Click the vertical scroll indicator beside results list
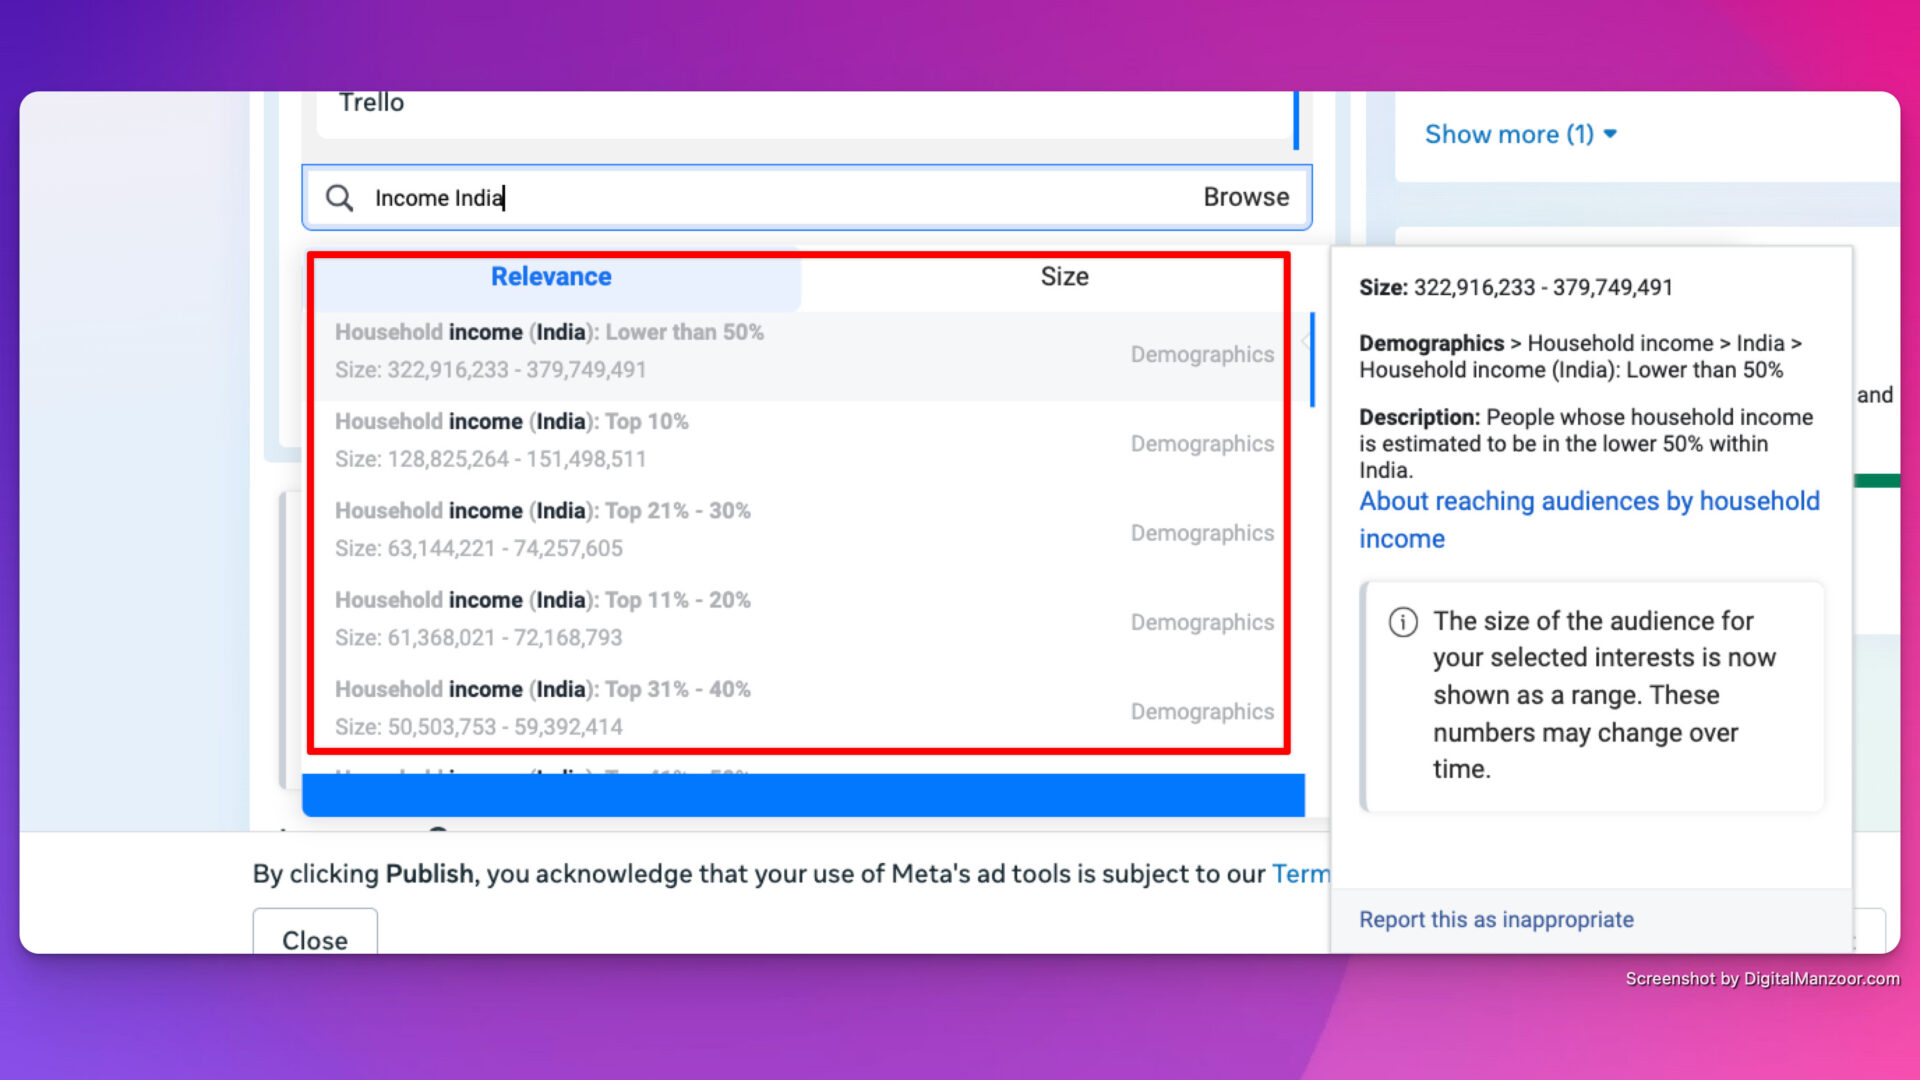Screen dimensions: 1920x1080 point(1311,350)
